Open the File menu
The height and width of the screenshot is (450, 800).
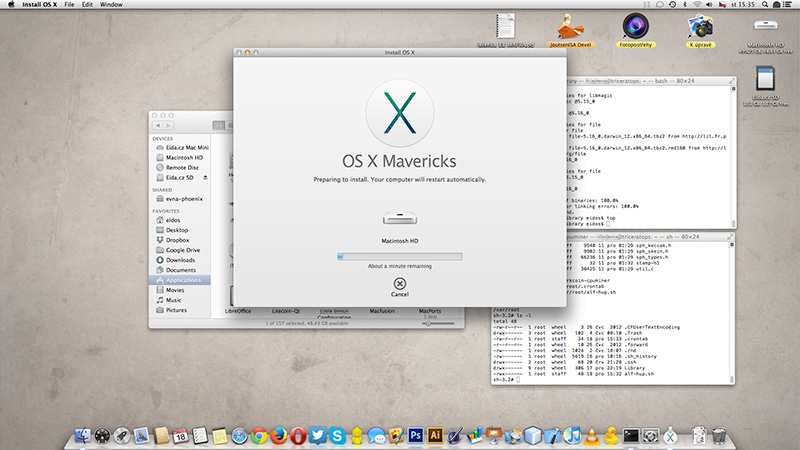[69, 4]
